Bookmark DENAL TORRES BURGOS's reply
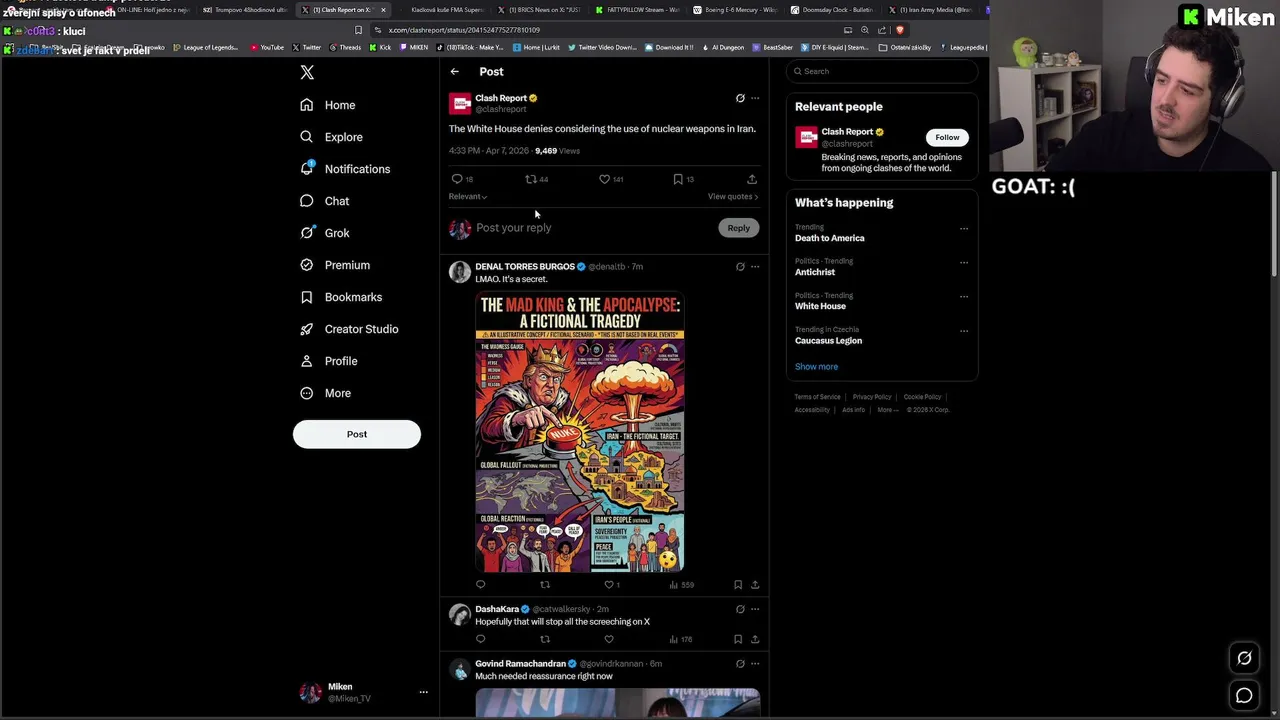Screen dimensions: 1280x720 (x=738, y=585)
